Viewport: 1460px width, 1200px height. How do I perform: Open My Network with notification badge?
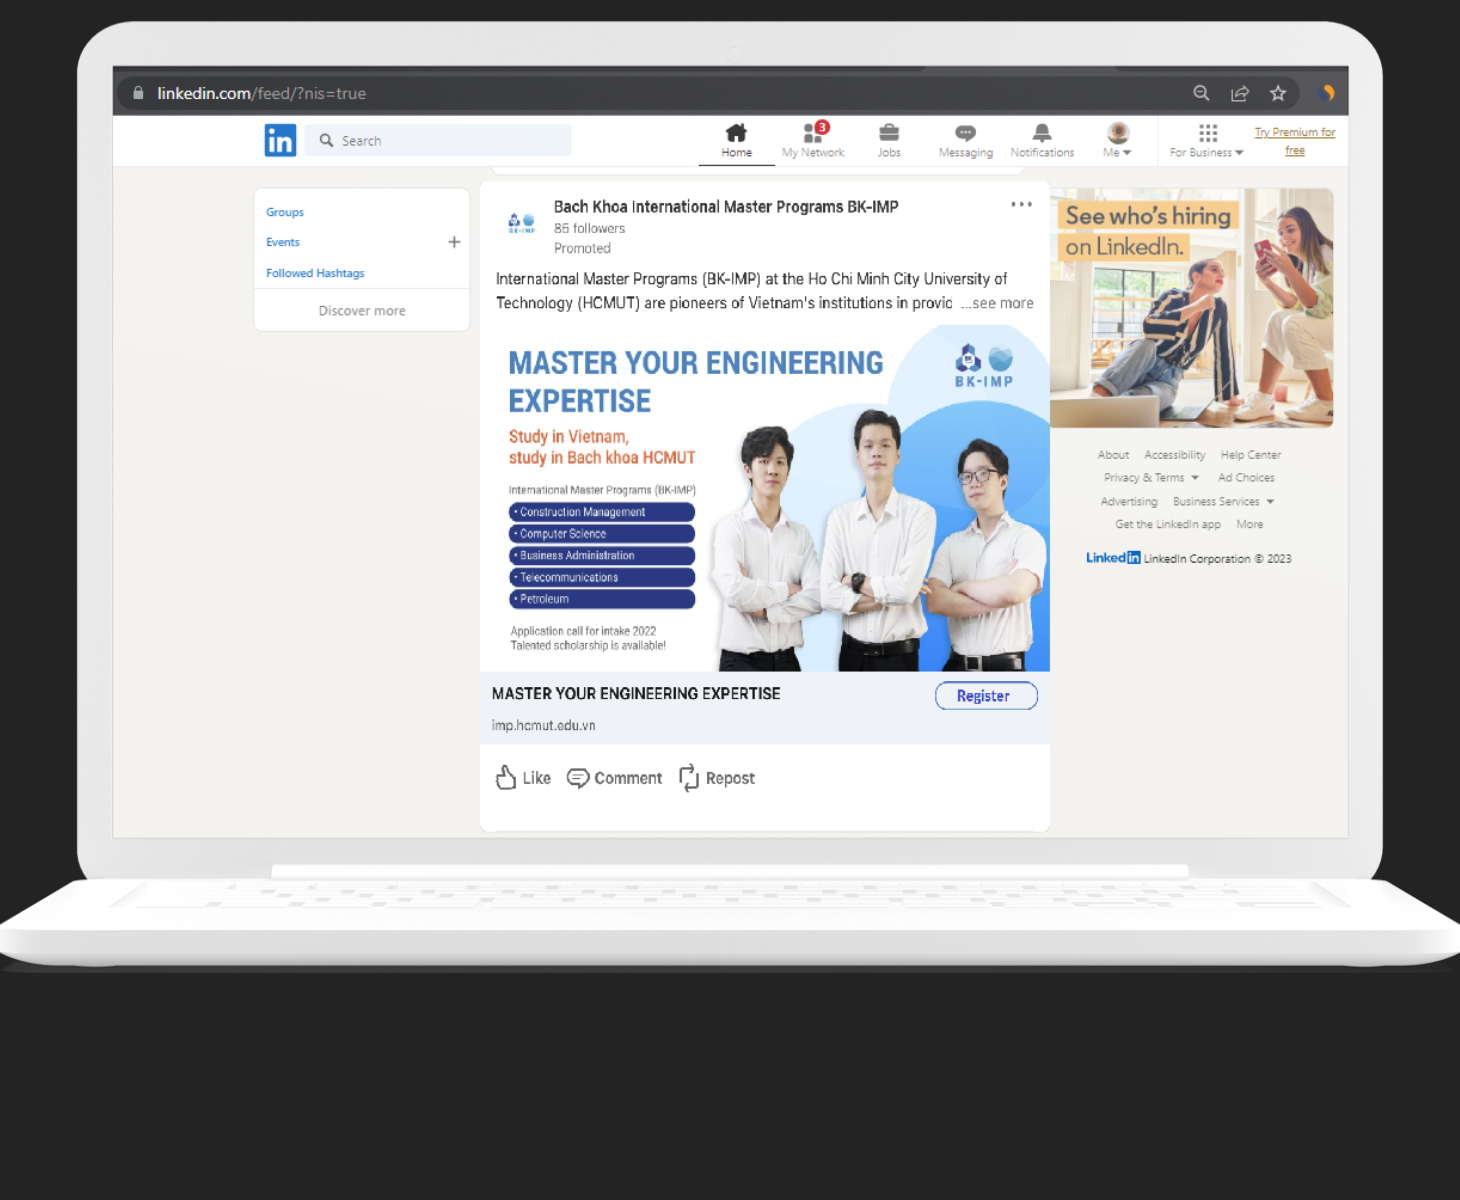(x=813, y=134)
